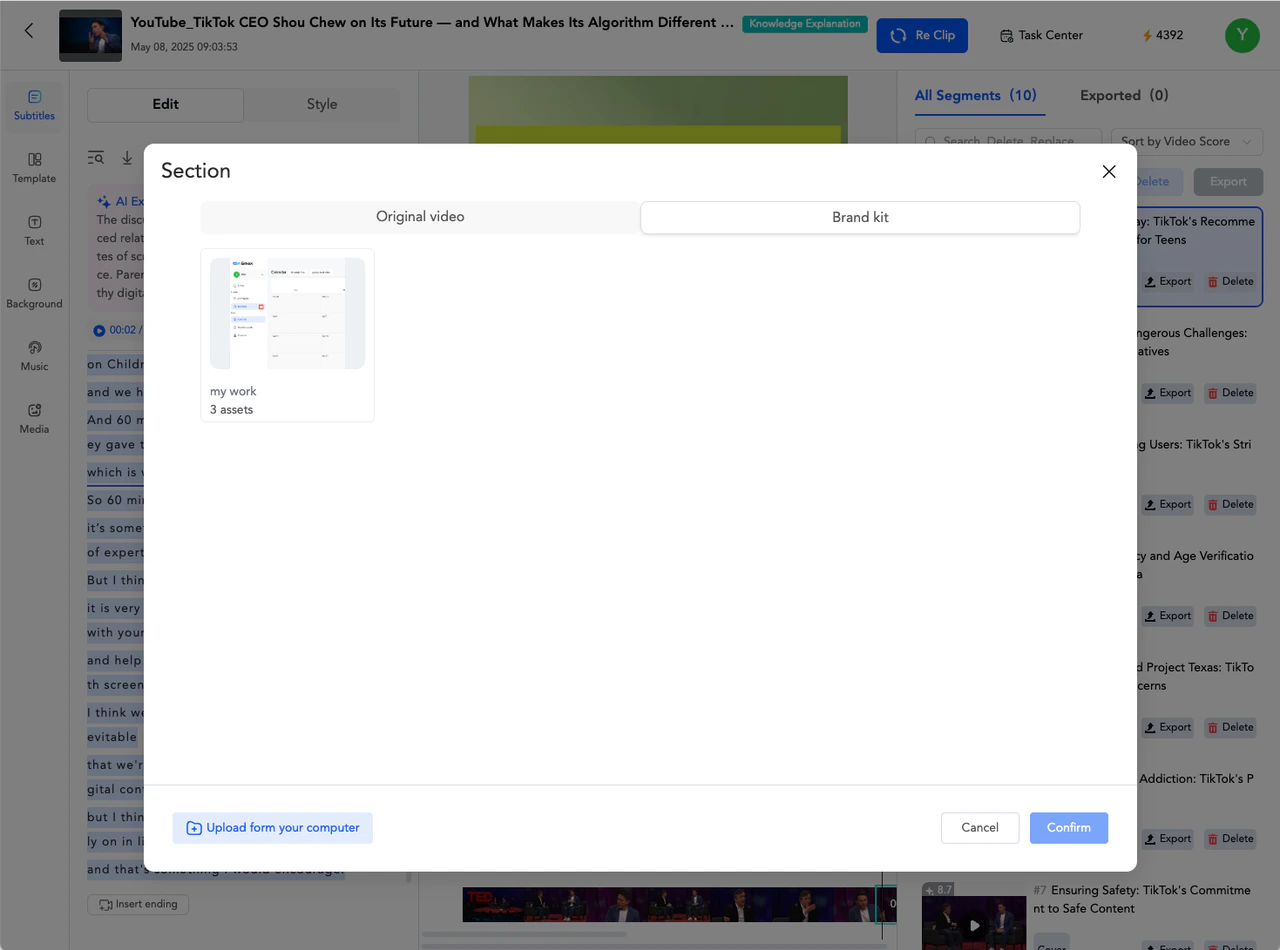Image resolution: width=1280 pixels, height=950 pixels.
Task: Click the subtitle search list icon
Action: [x=96, y=158]
